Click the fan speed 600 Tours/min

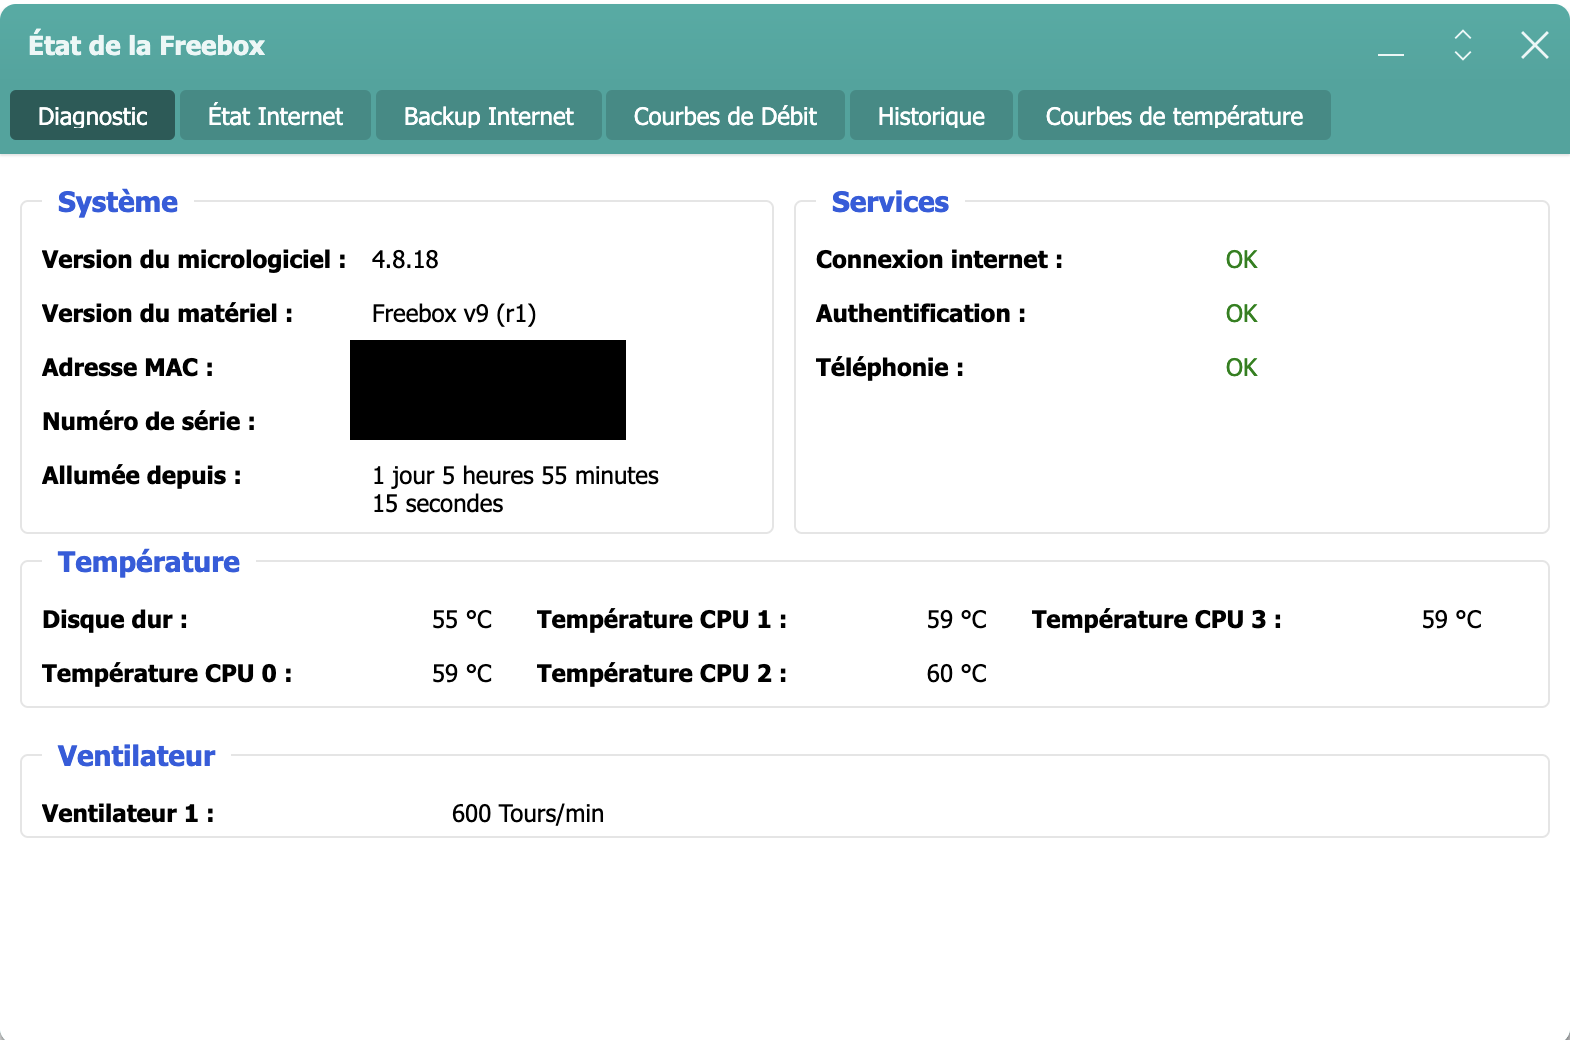pyautogui.click(x=528, y=814)
